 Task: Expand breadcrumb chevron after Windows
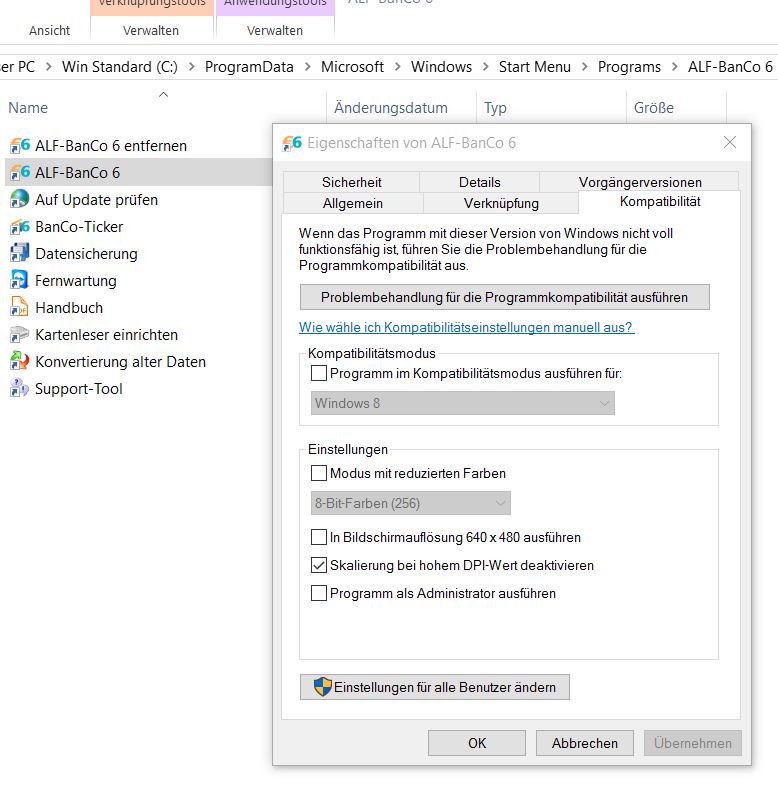(x=486, y=67)
